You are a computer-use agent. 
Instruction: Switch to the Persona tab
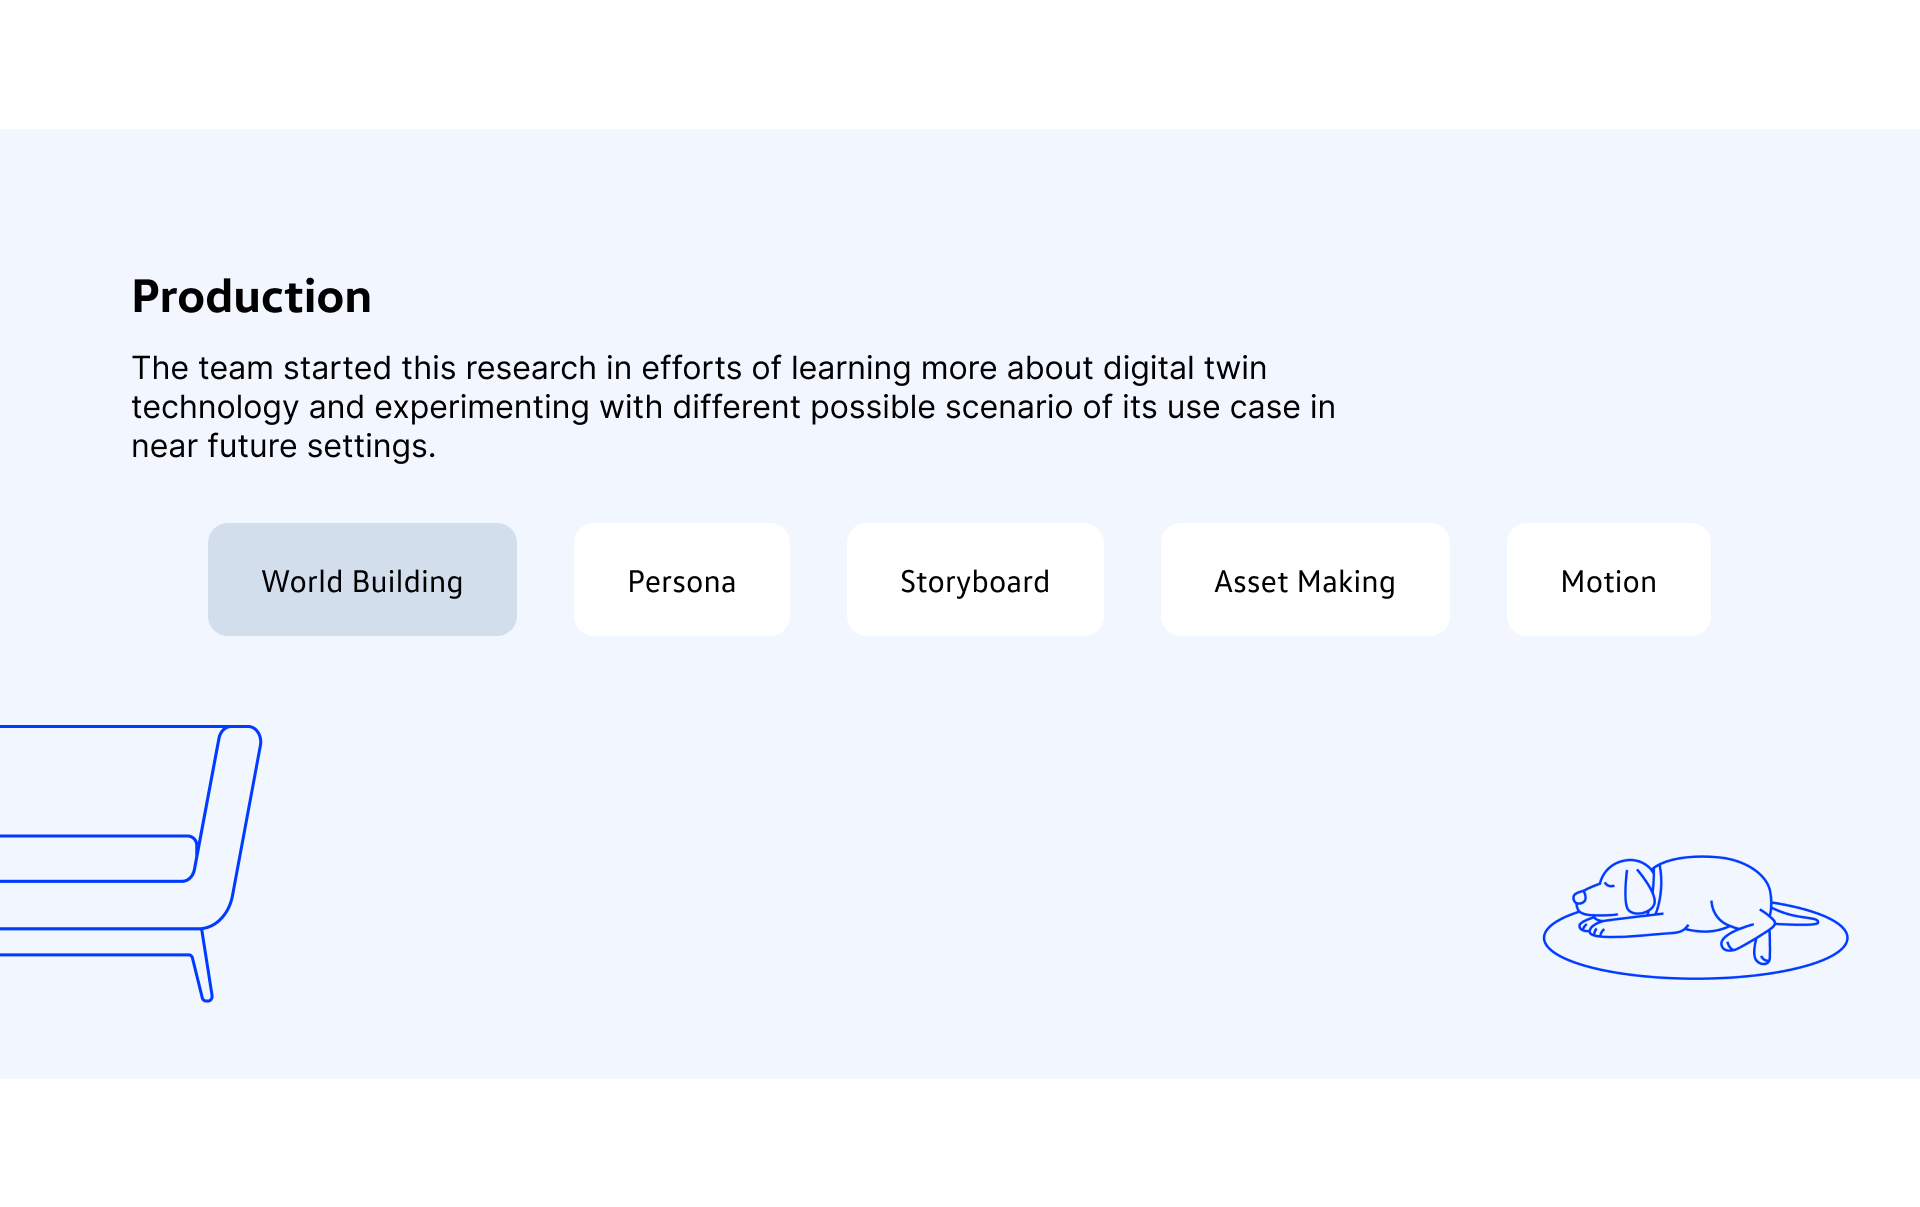point(681,580)
